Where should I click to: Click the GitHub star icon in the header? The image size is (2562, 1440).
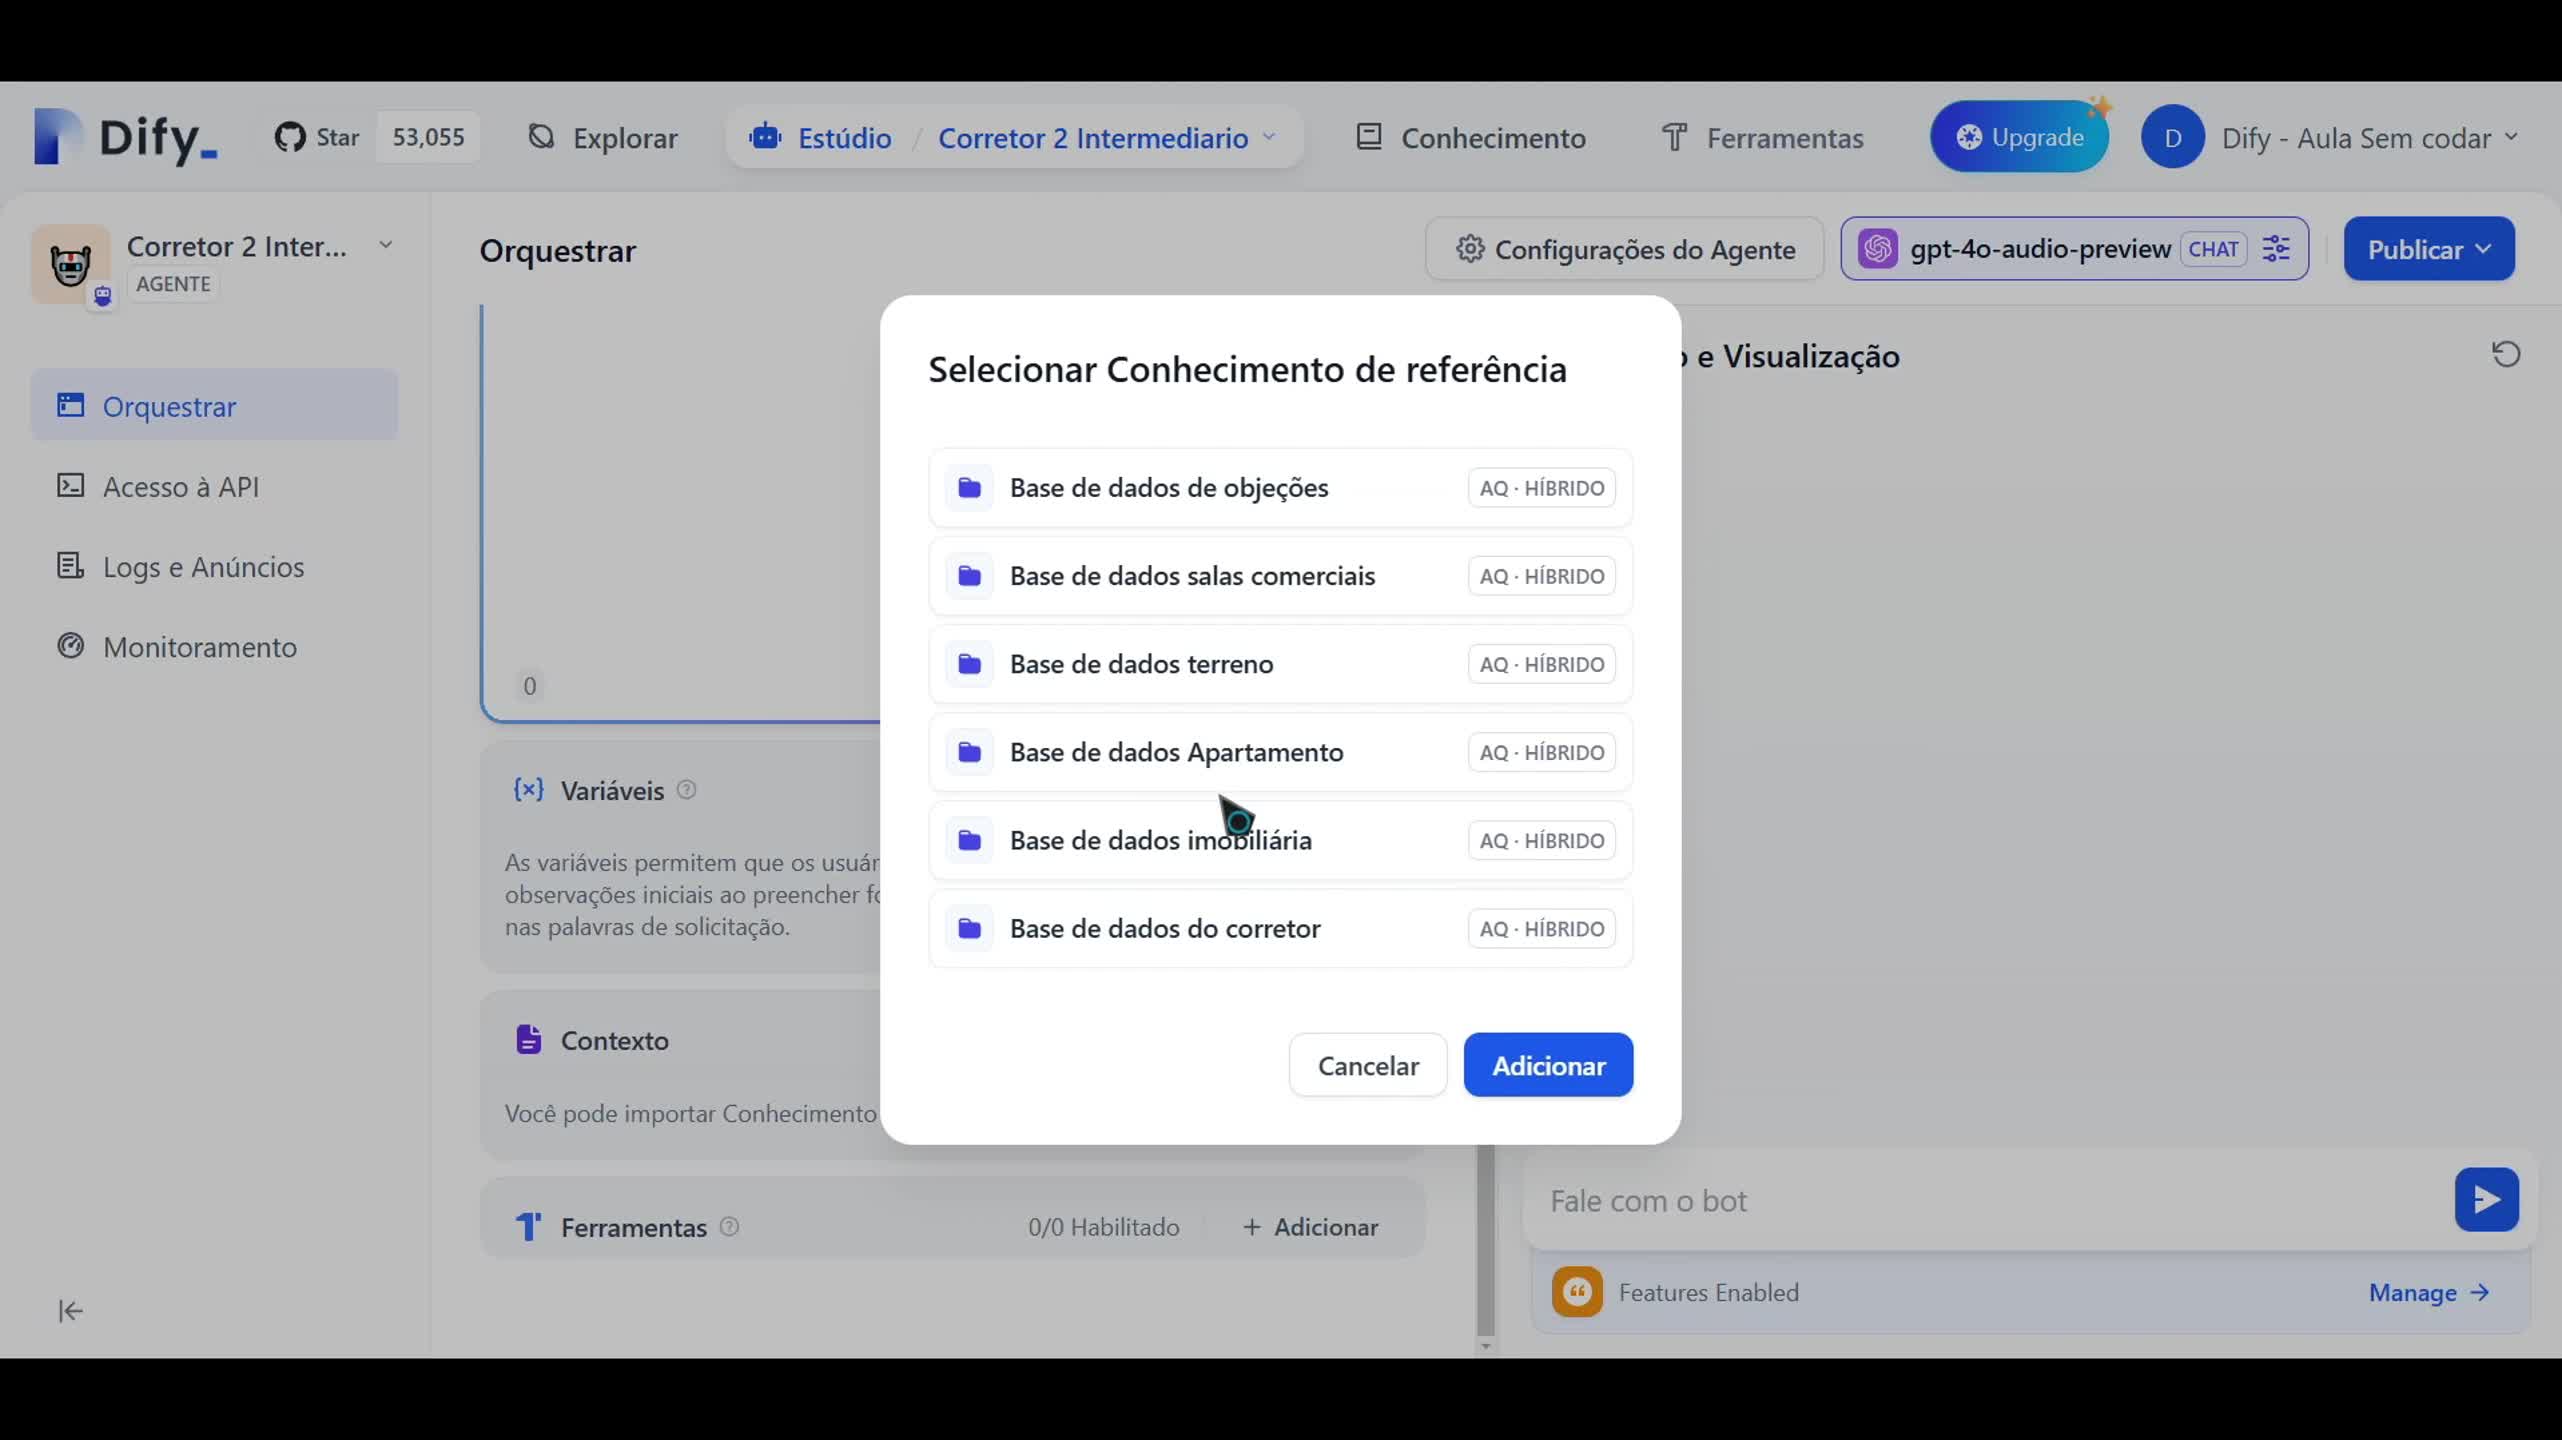(x=291, y=136)
